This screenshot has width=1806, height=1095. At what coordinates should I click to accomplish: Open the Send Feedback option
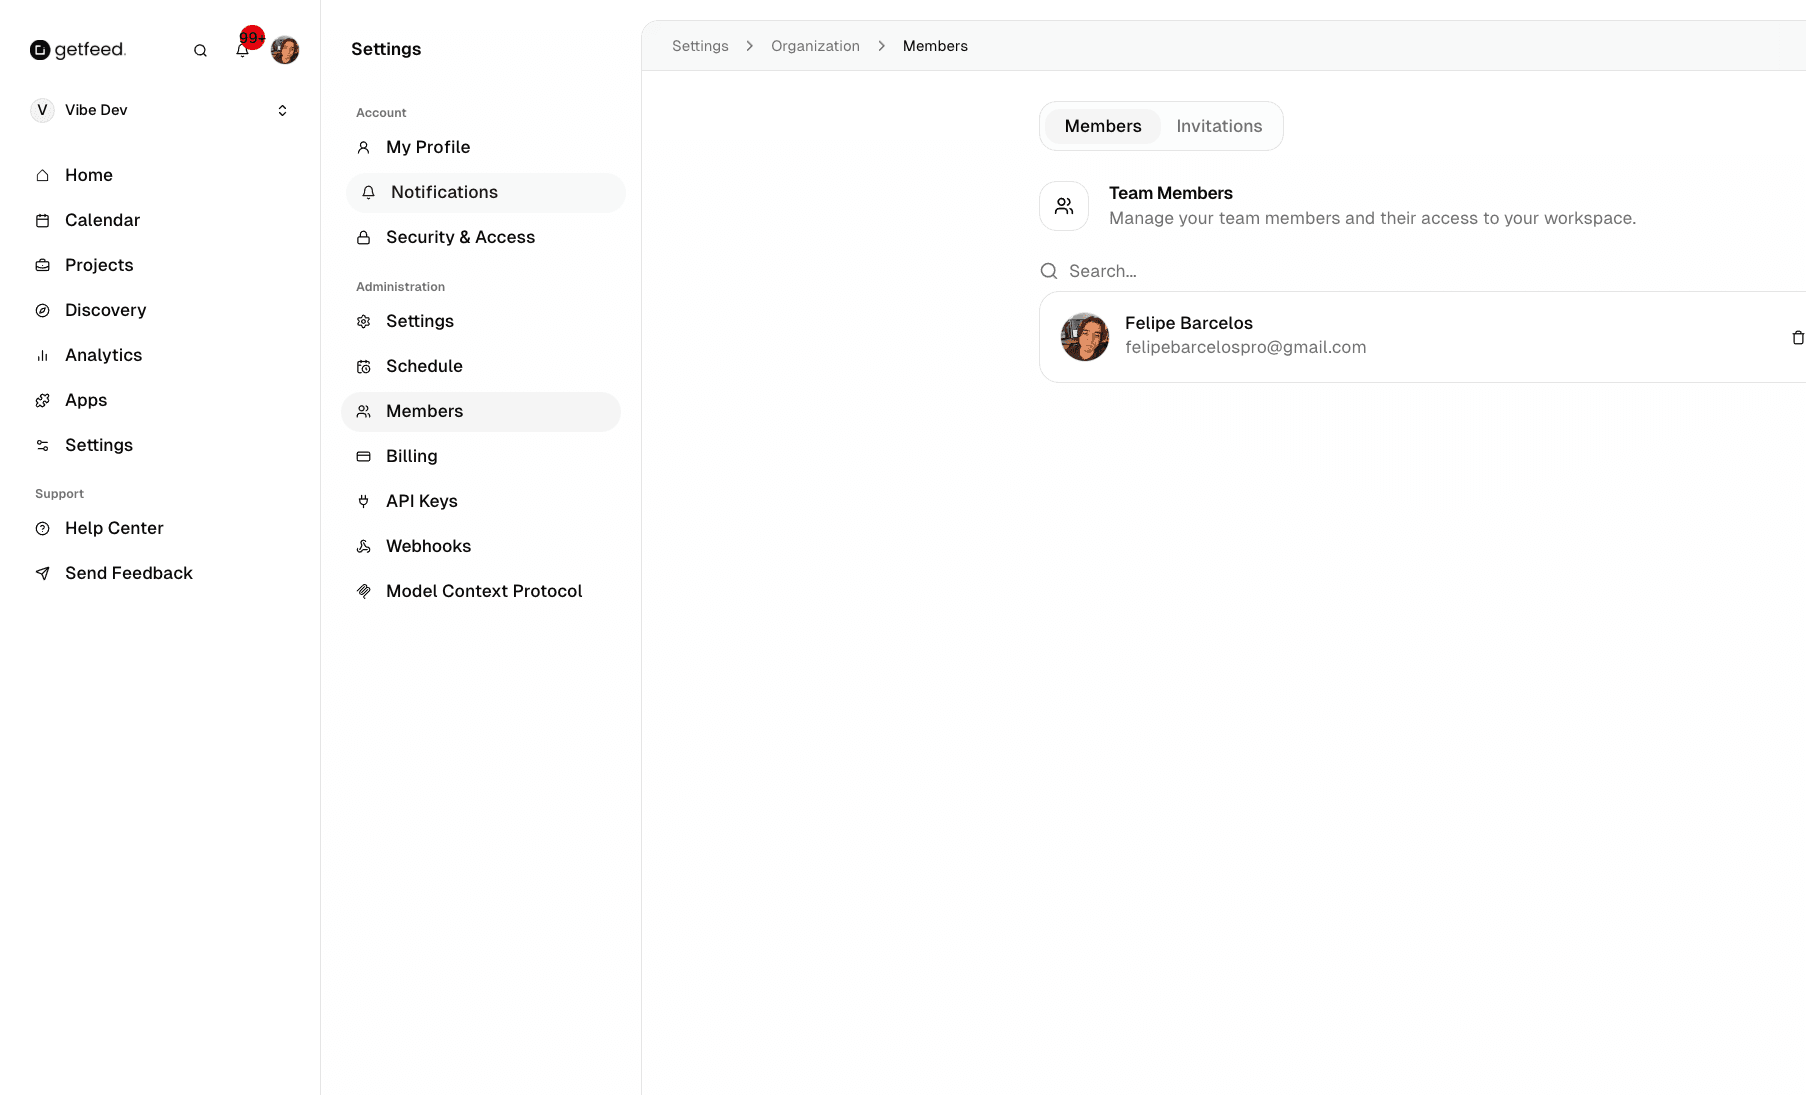point(128,573)
